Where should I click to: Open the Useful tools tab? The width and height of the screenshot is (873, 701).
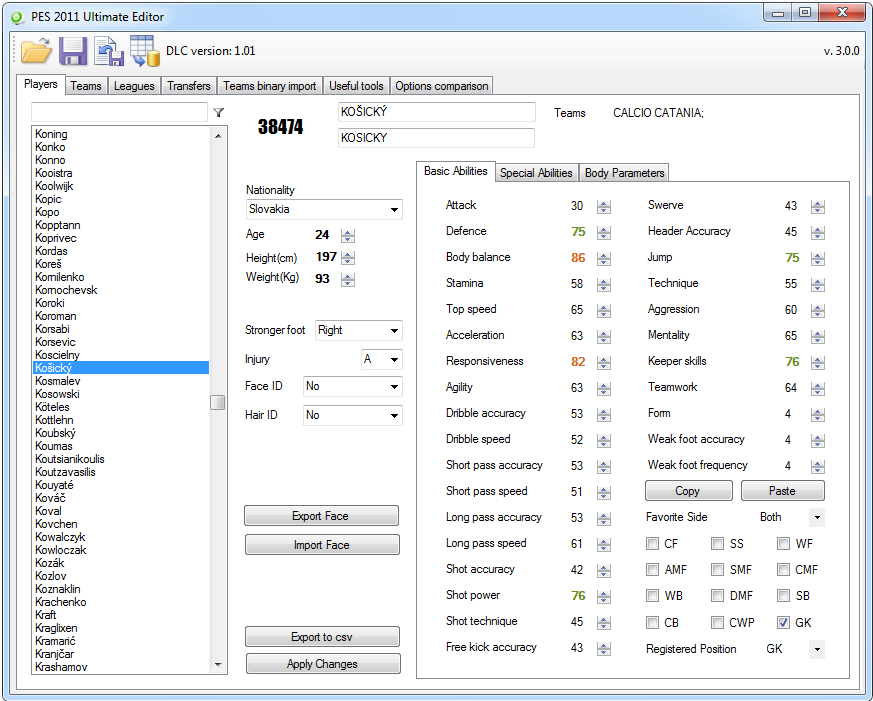356,86
